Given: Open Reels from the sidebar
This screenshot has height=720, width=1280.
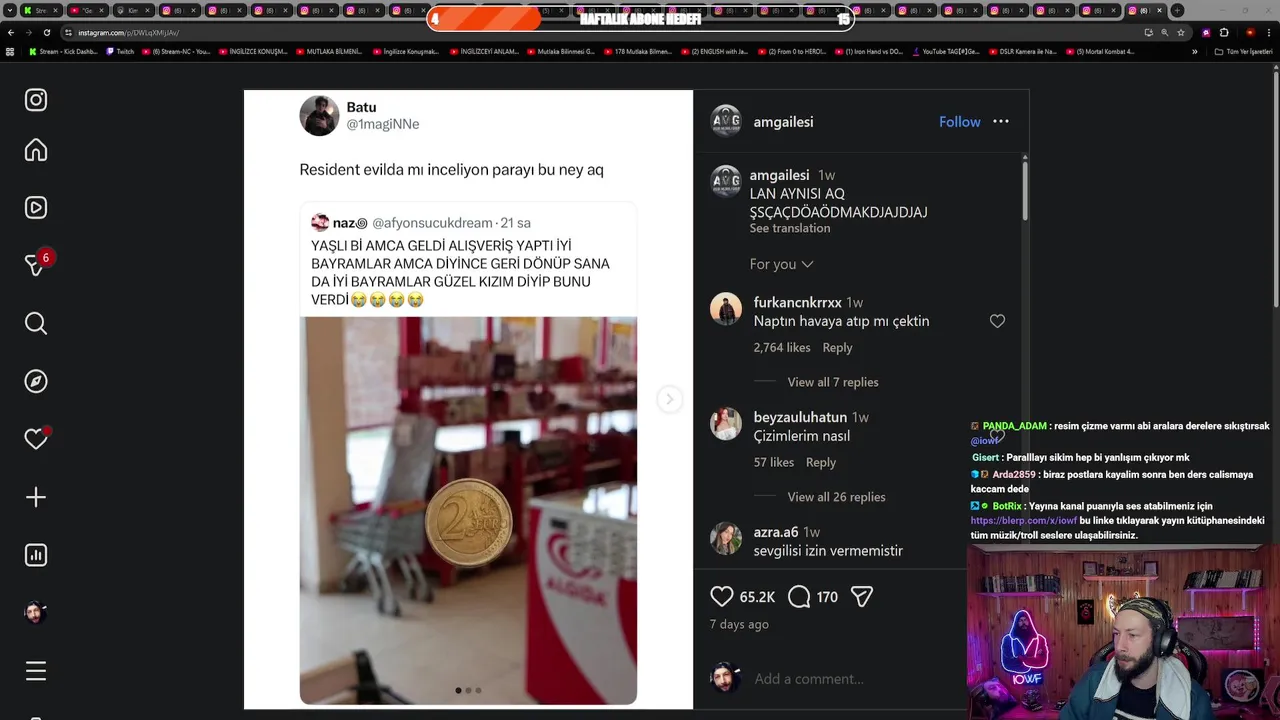Looking at the screenshot, I should [36, 208].
